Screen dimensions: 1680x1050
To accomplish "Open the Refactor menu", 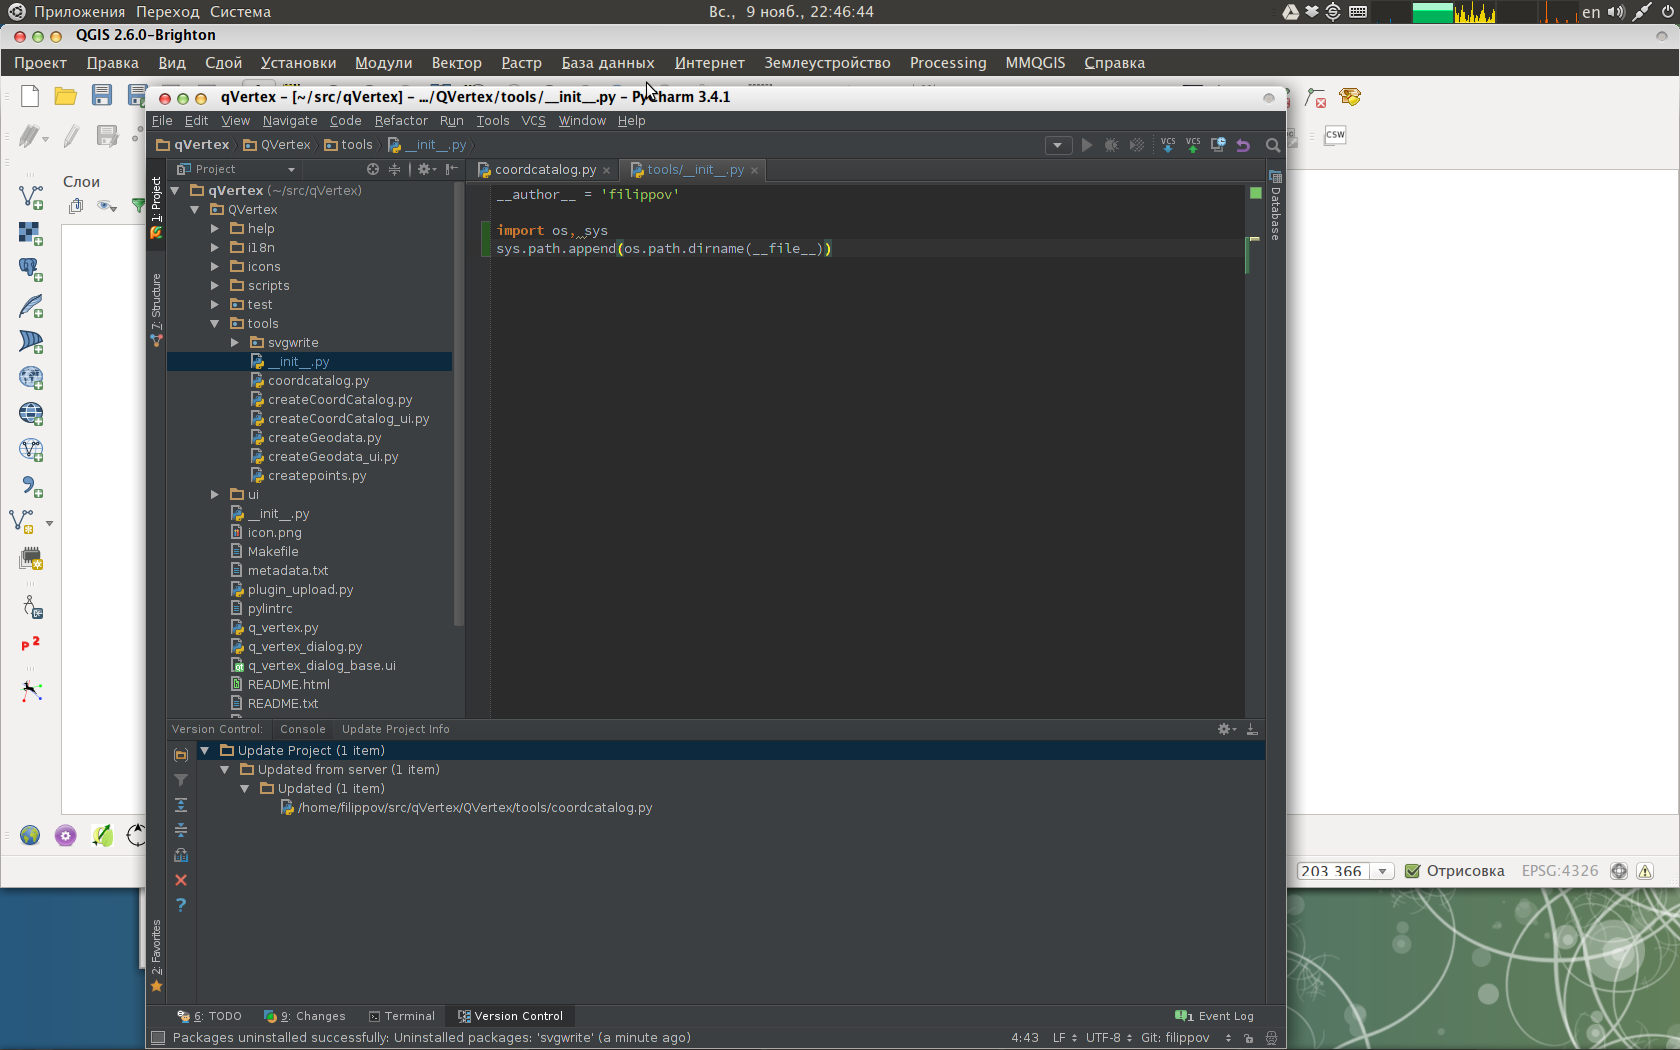I will click(400, 121).
